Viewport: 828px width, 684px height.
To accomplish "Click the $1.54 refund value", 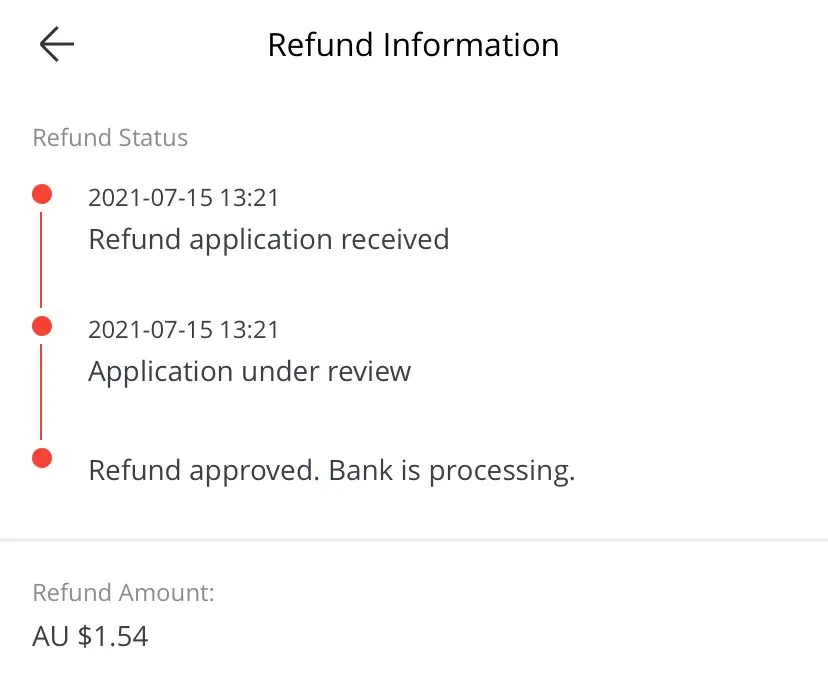I will (x=113, y=636).
